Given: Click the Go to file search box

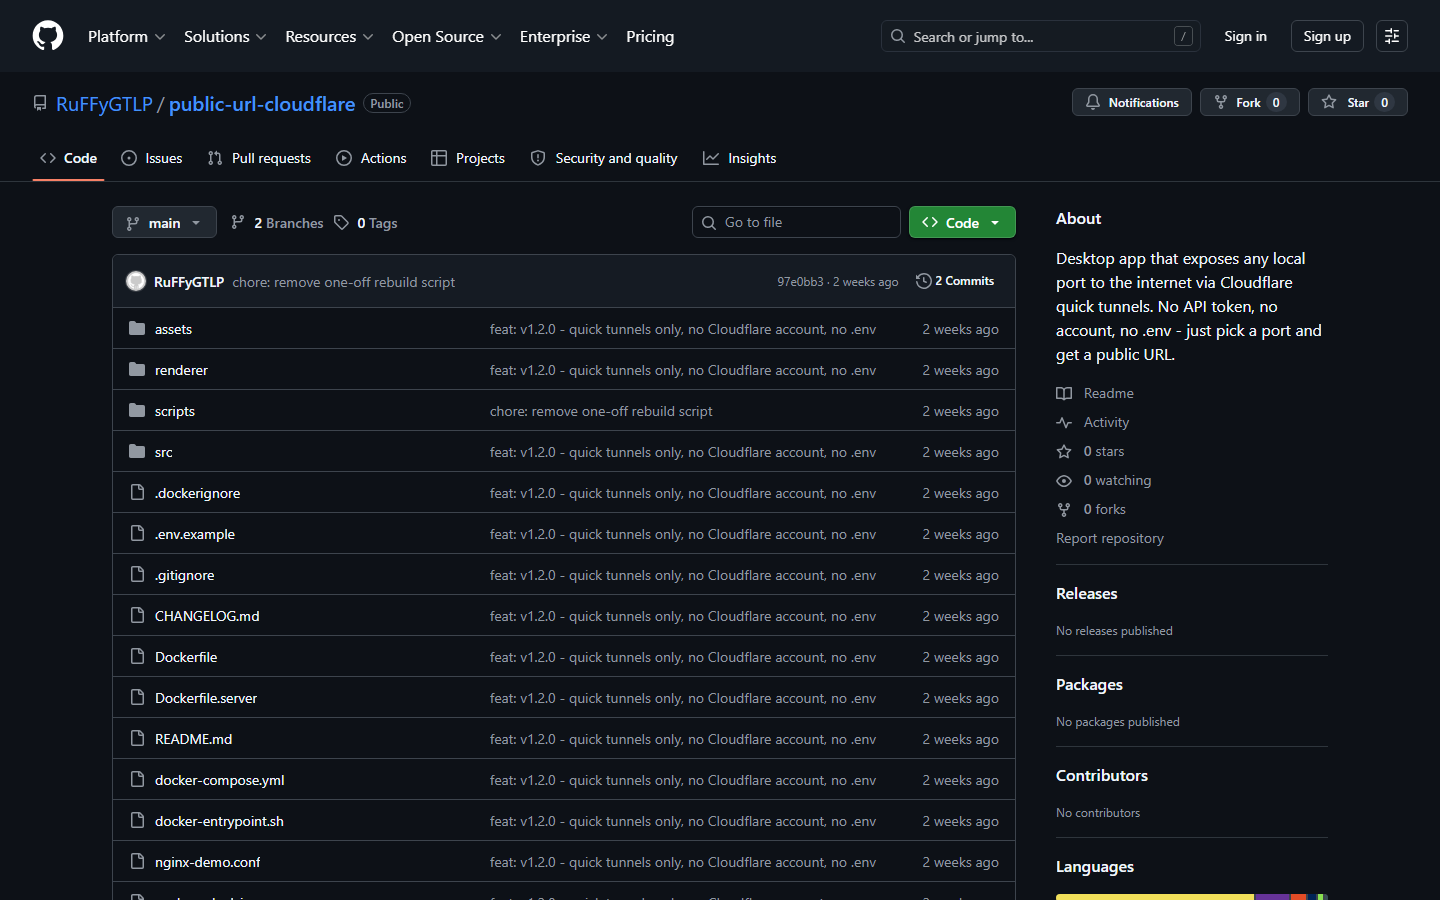Looking at the screenshot, I should [x=796, y=222].
